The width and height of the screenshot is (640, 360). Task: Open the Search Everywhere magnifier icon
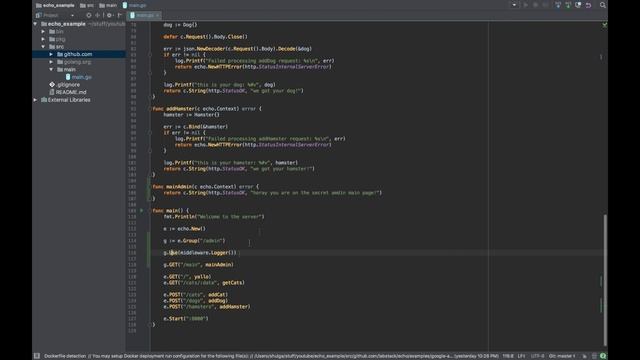[x=602, y=5]
